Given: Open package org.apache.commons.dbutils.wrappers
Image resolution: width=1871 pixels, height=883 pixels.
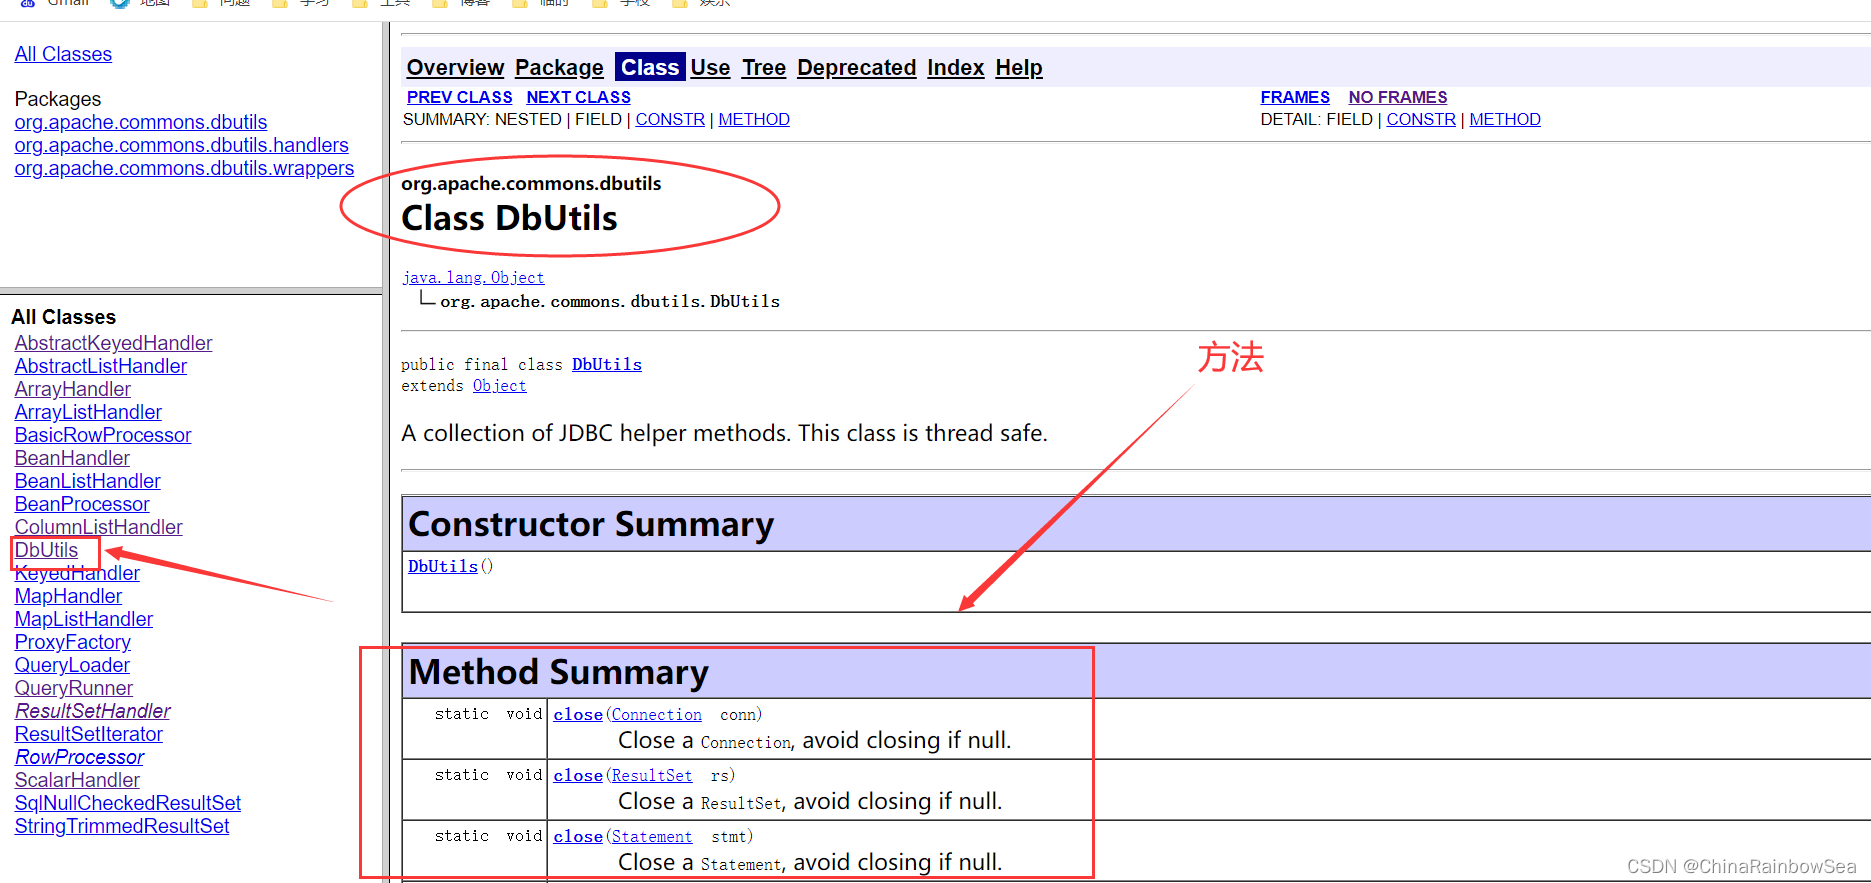Looking at the screenshot, I should click(x=184, y=168).
